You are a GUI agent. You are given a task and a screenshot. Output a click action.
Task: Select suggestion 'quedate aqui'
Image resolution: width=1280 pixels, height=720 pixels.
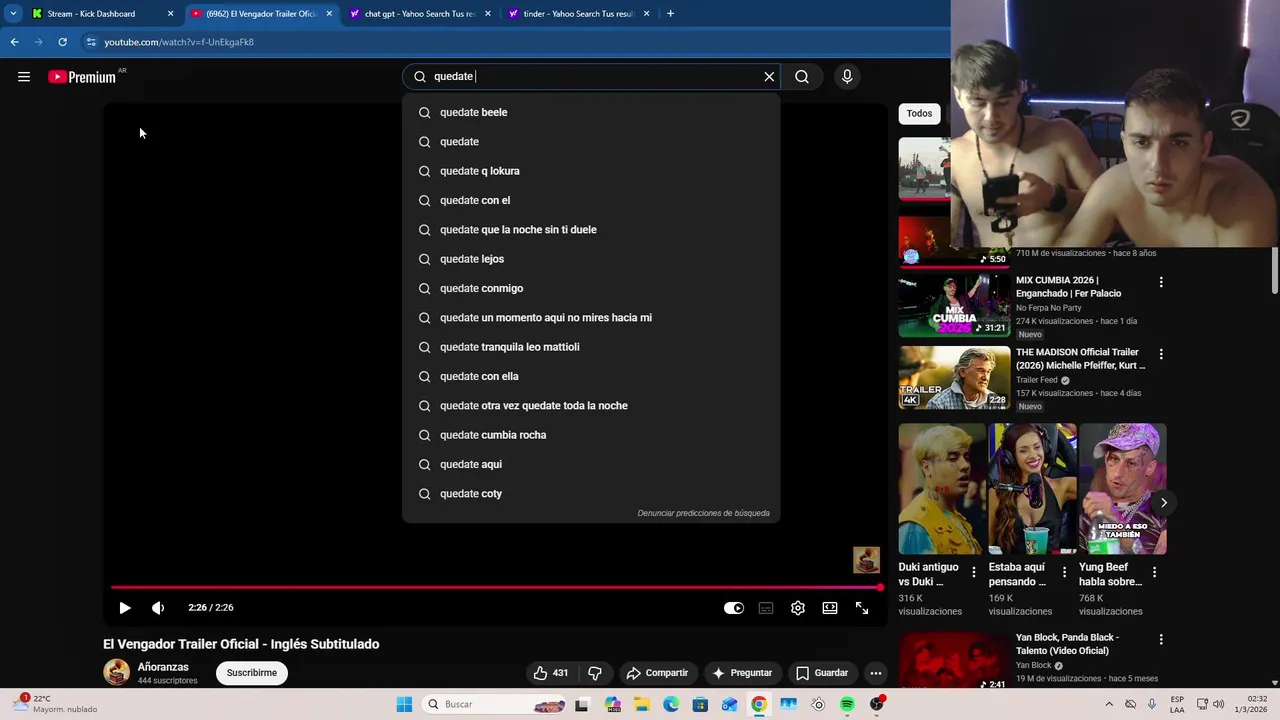tap(591, 464)
